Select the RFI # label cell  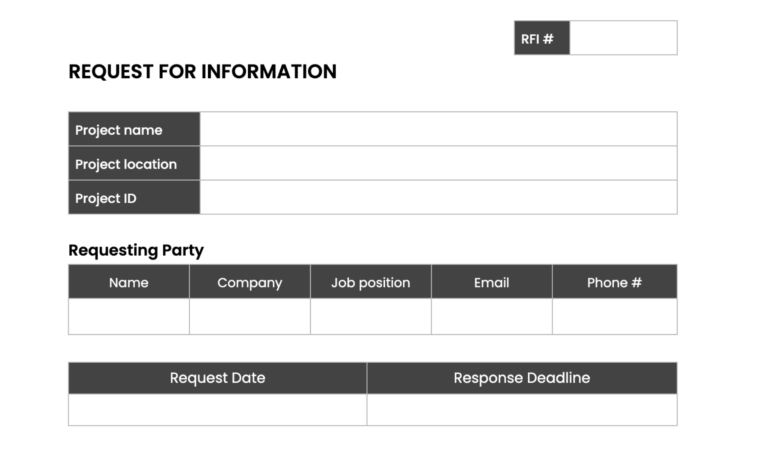542,38
